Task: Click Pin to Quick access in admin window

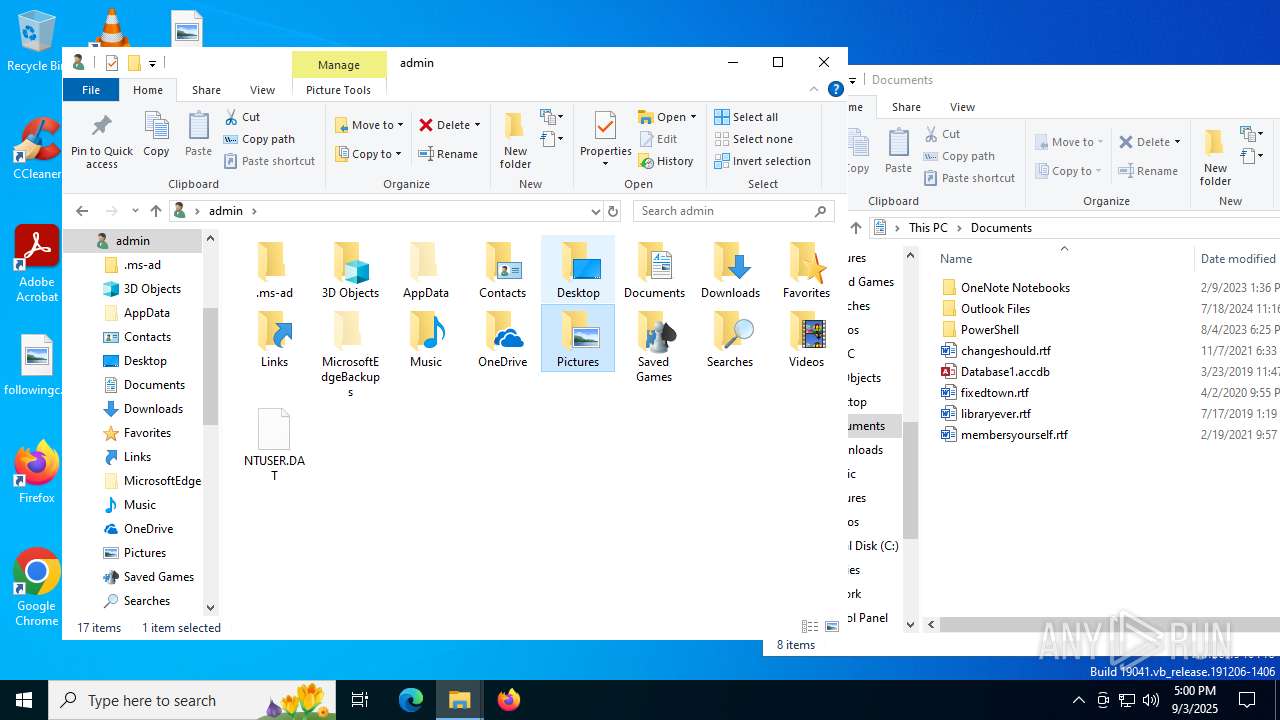Action: click(x=102, y=140)
